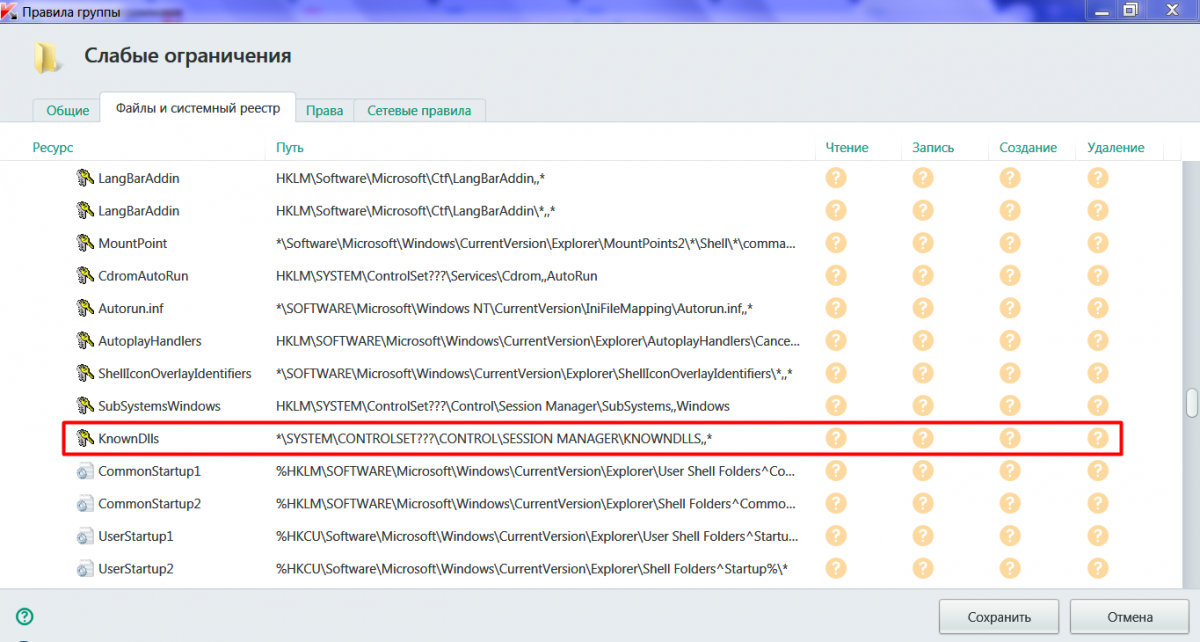The height and width of the screenshot is (642, 1200).
Task: Click the AutoplayHandlers registry icon
Action: pyautogui.click(x=85, y=341)
